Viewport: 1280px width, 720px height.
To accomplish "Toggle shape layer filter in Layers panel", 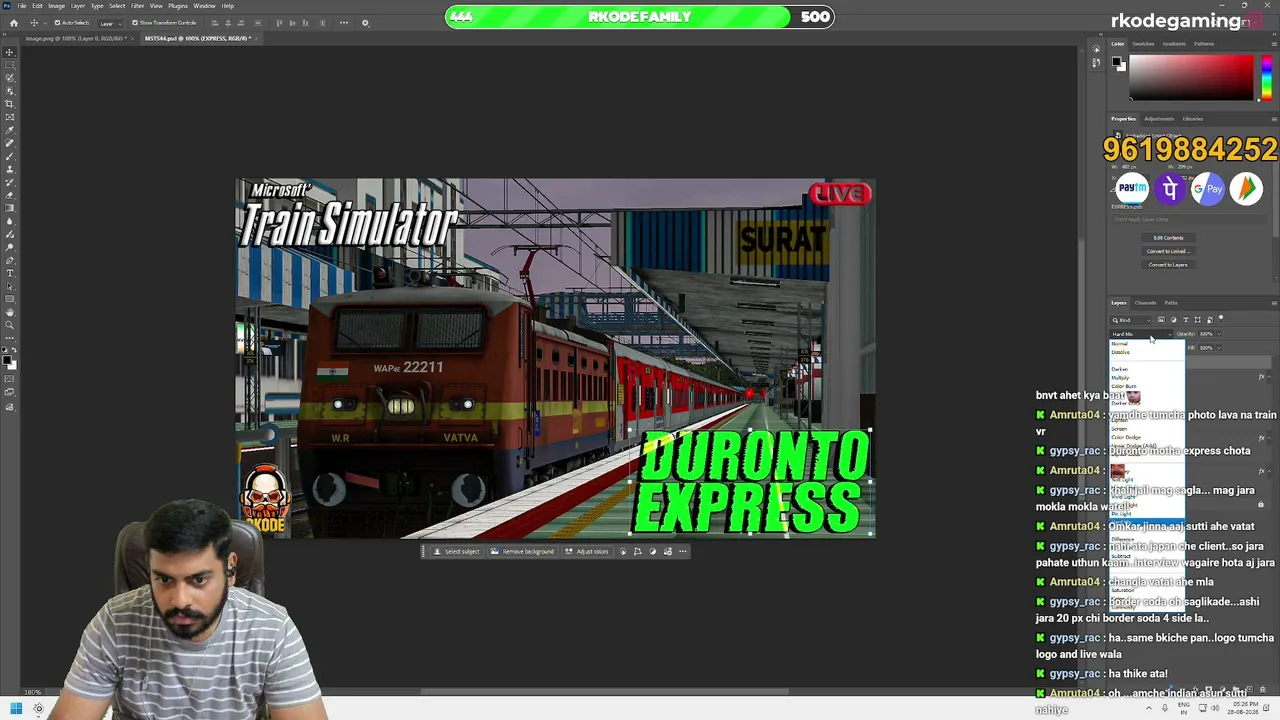I will [x=1197, y=320].
